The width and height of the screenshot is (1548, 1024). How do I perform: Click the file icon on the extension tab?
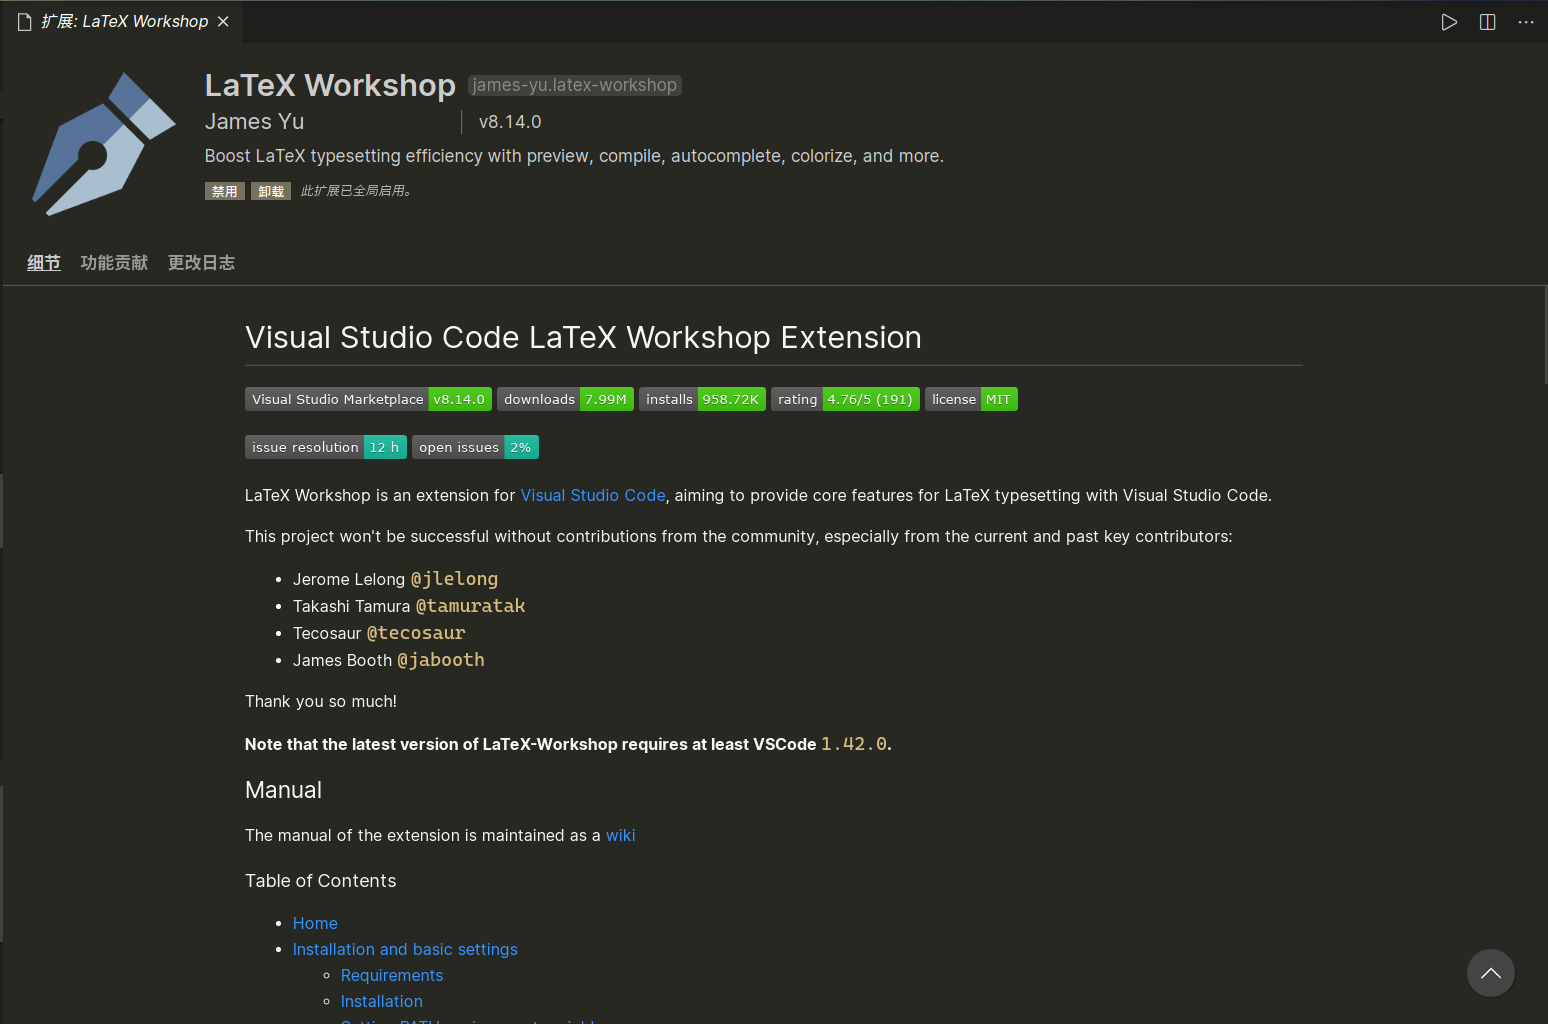tap(25, 22)
